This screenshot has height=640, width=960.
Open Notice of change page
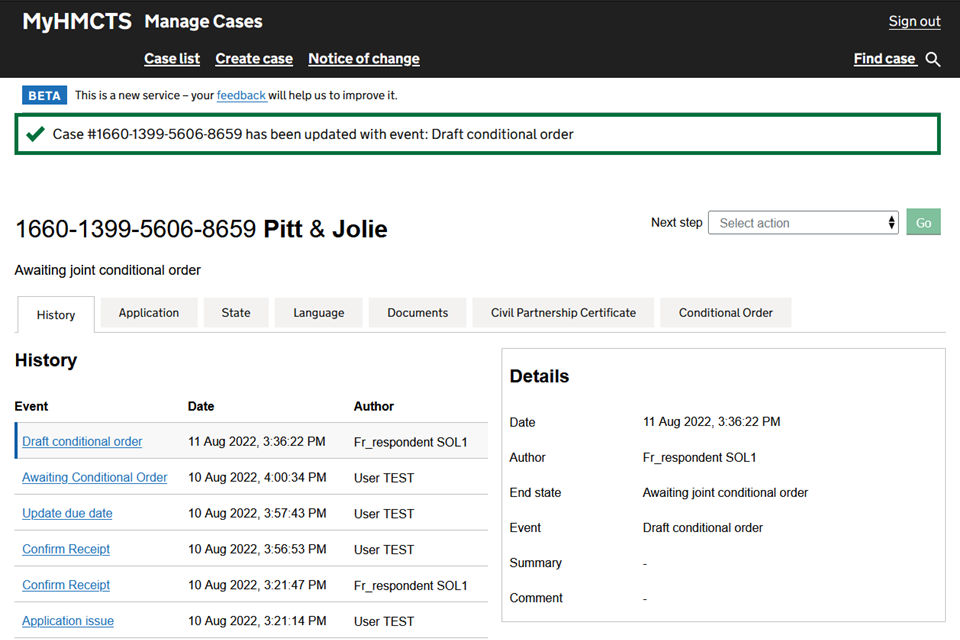(x=364, y=59)
